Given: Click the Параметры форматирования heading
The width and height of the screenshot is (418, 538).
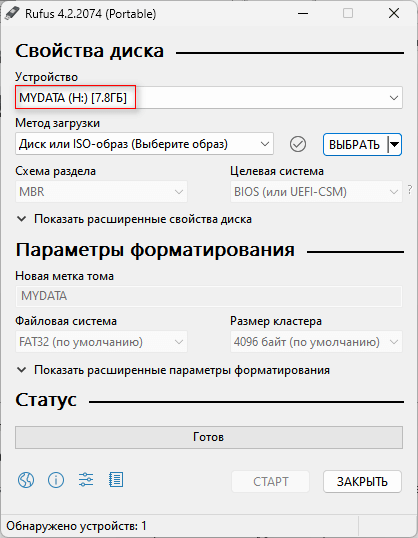Looking at the screenshot, I should 155,249.
